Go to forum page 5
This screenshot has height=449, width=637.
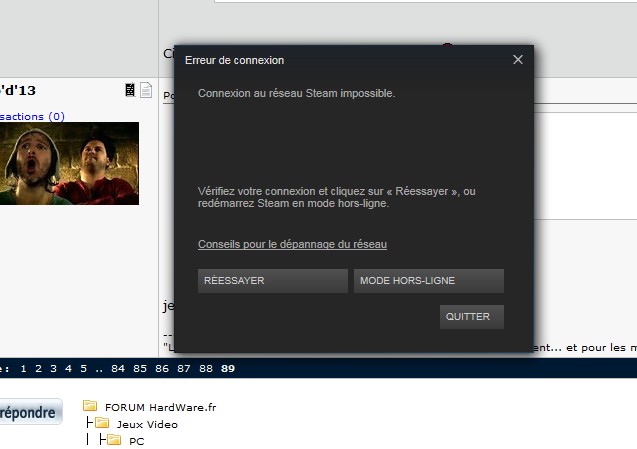[83, 369]
